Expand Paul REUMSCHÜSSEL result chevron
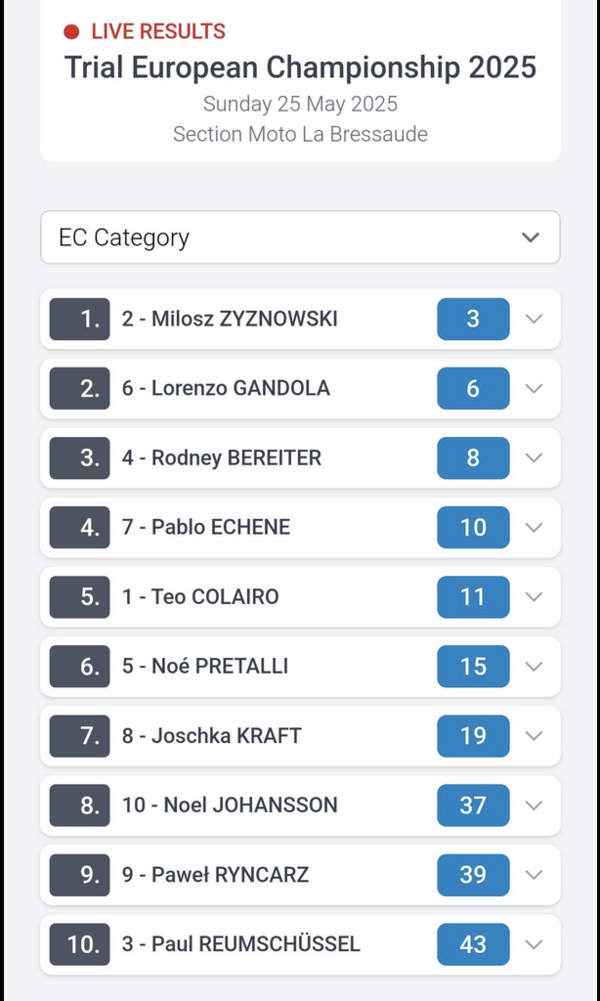This screenshot has height=1001, width=600. (534, 944)
